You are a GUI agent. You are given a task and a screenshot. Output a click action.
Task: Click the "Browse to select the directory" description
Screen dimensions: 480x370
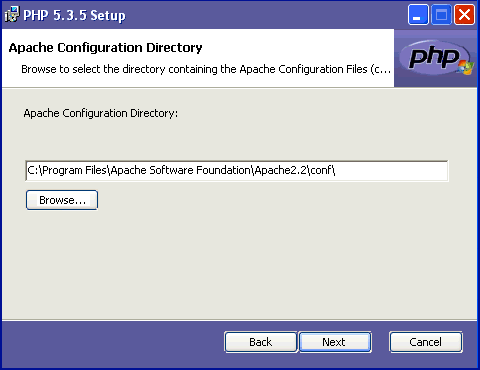pyautogui.click(x=206, y=69)
